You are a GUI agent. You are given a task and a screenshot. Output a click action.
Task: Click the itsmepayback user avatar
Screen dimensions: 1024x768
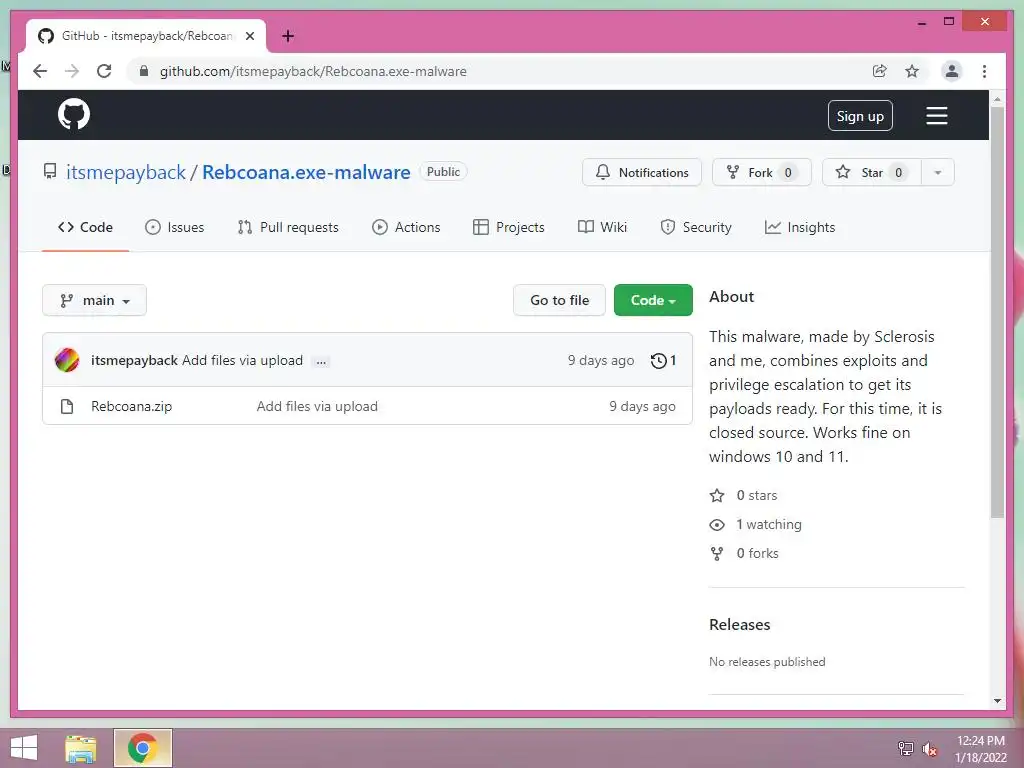pyautogui.click(x=67, y=360)
